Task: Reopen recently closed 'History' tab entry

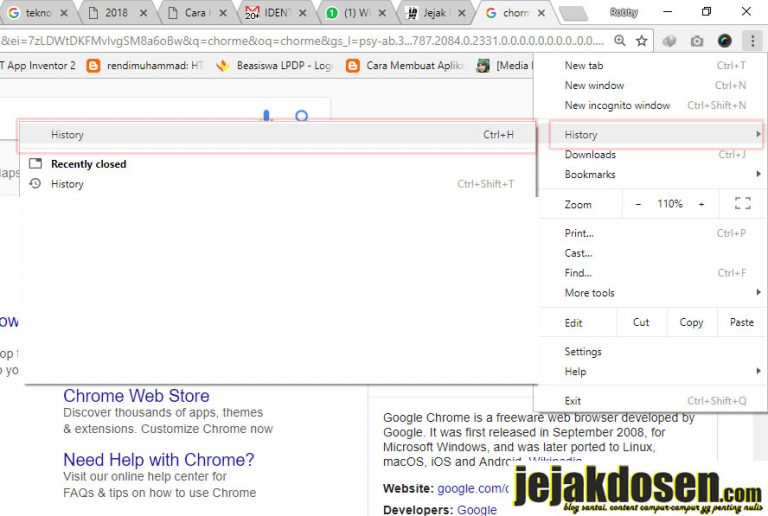Action: tap(278, 184)
